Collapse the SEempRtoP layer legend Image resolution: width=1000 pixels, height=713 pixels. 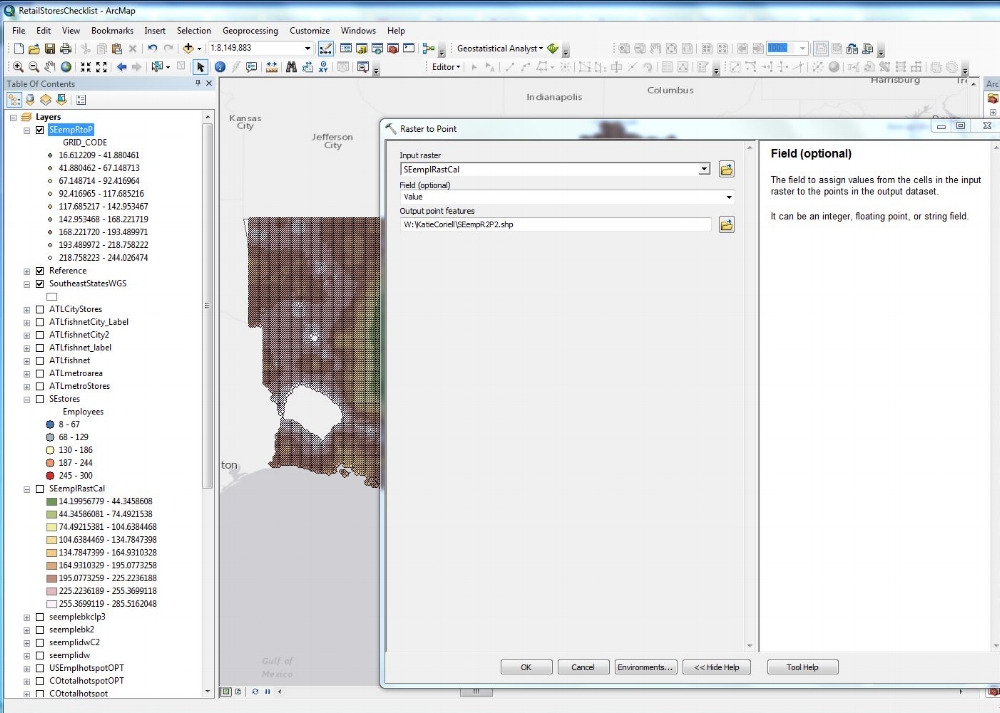27,130
